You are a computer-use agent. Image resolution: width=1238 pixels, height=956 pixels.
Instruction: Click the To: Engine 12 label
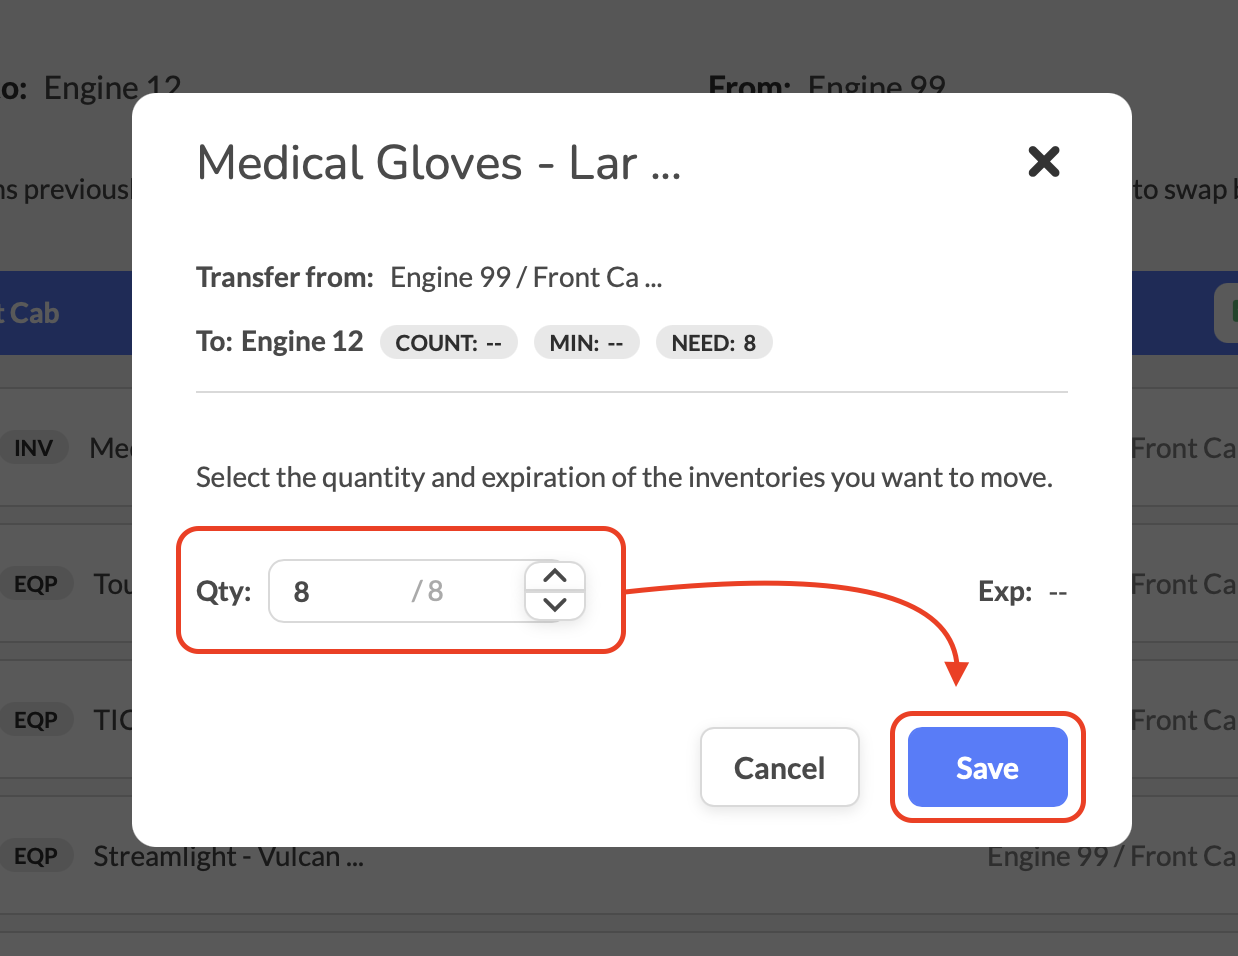(x=280, y=342)
